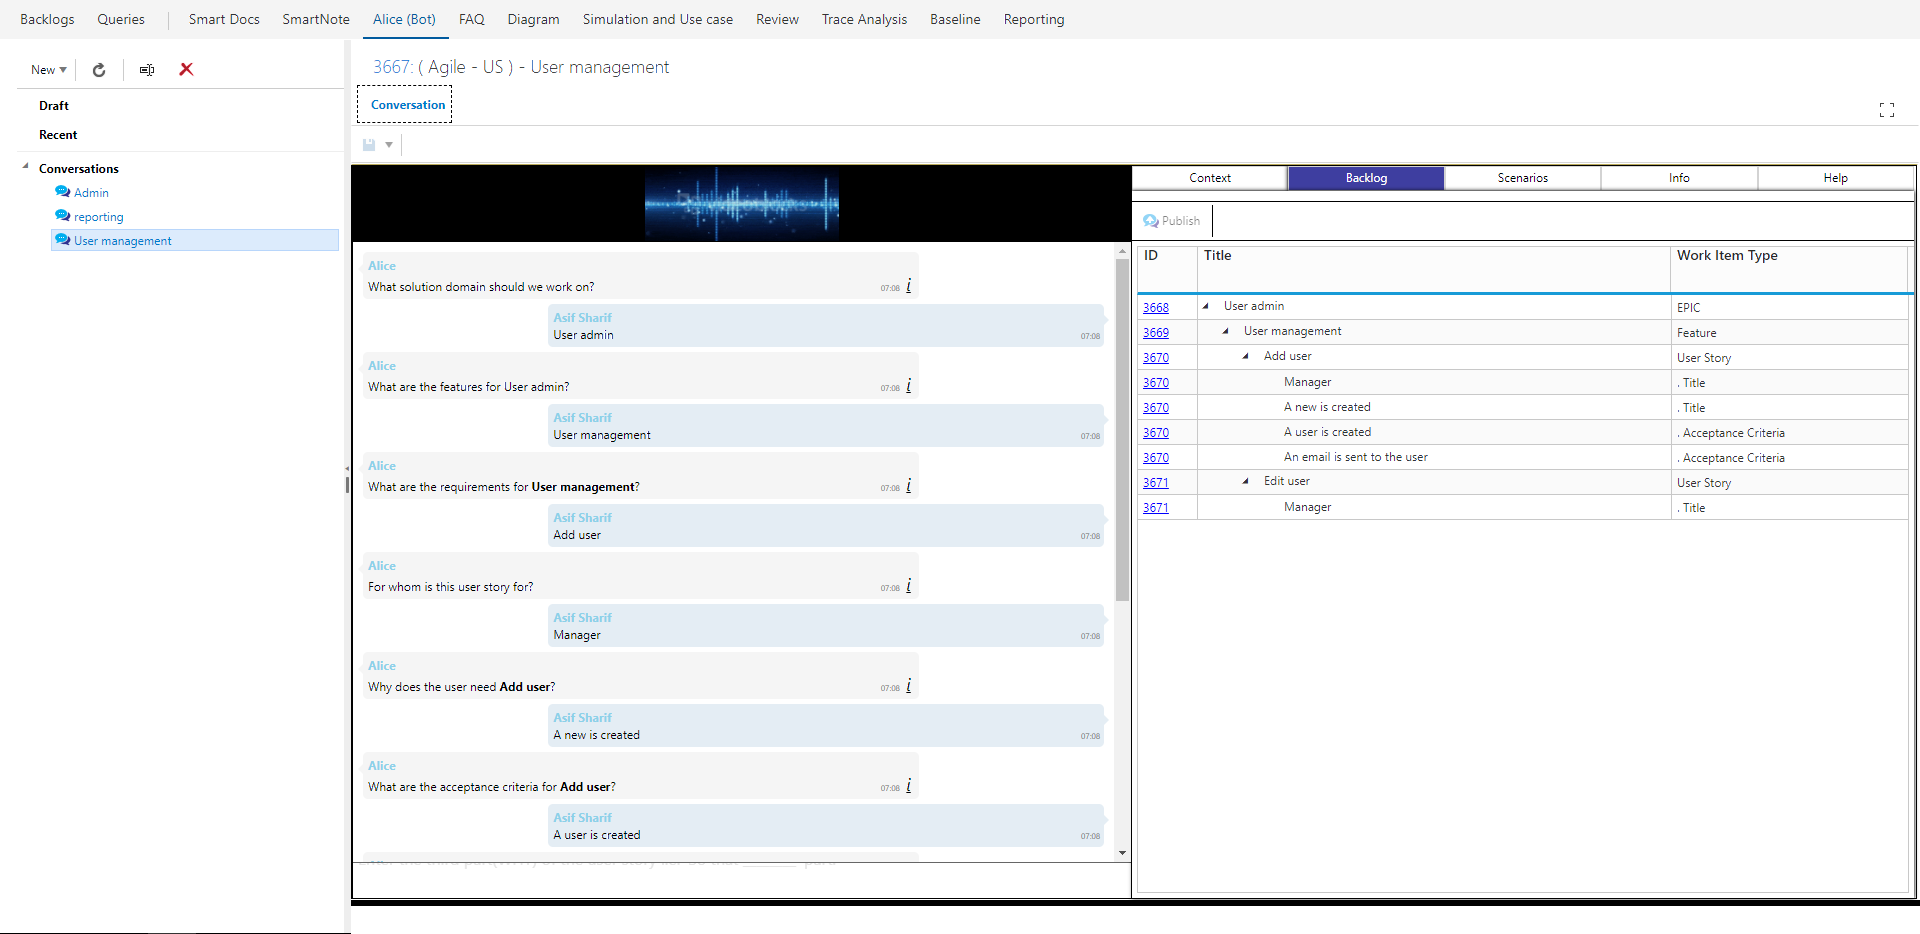
Task: Click the User management conversation chat icon
Action: (x=63, y=240)
